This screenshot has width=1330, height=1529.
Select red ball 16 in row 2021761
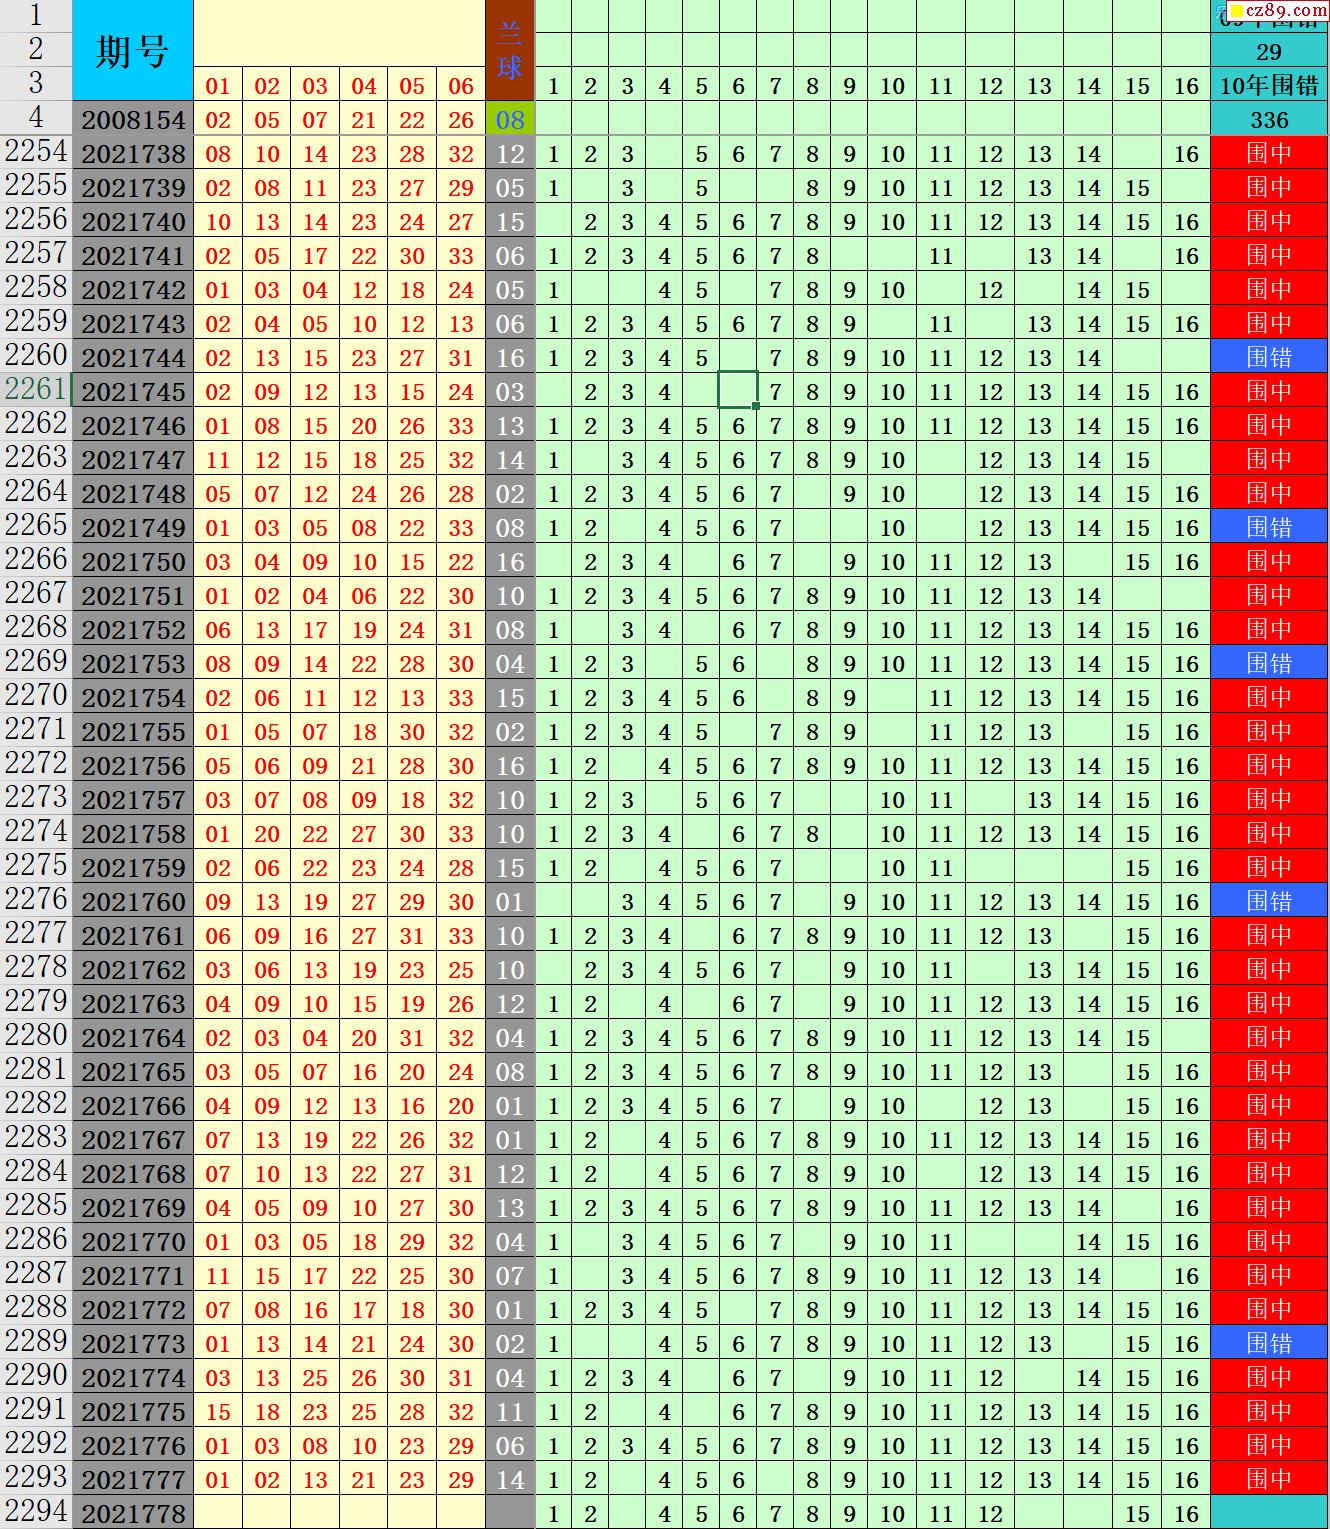[x=315, y=935]
